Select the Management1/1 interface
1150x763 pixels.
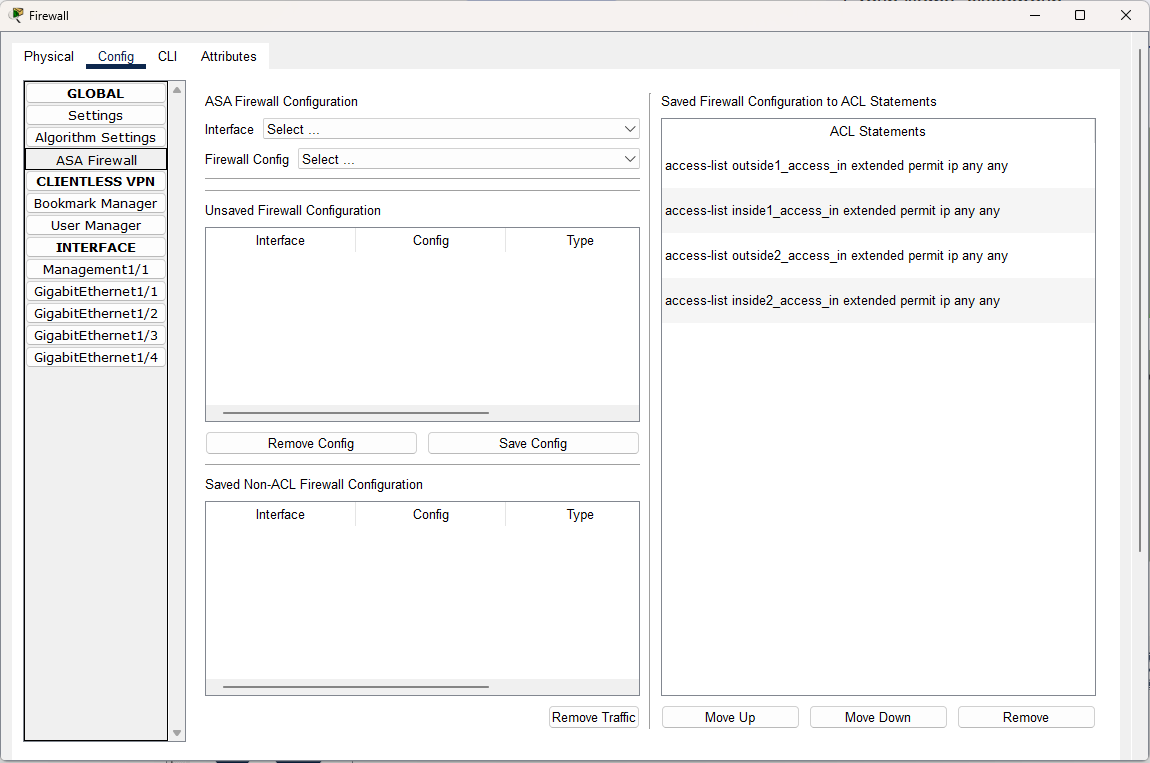click(x=95, y=269)
